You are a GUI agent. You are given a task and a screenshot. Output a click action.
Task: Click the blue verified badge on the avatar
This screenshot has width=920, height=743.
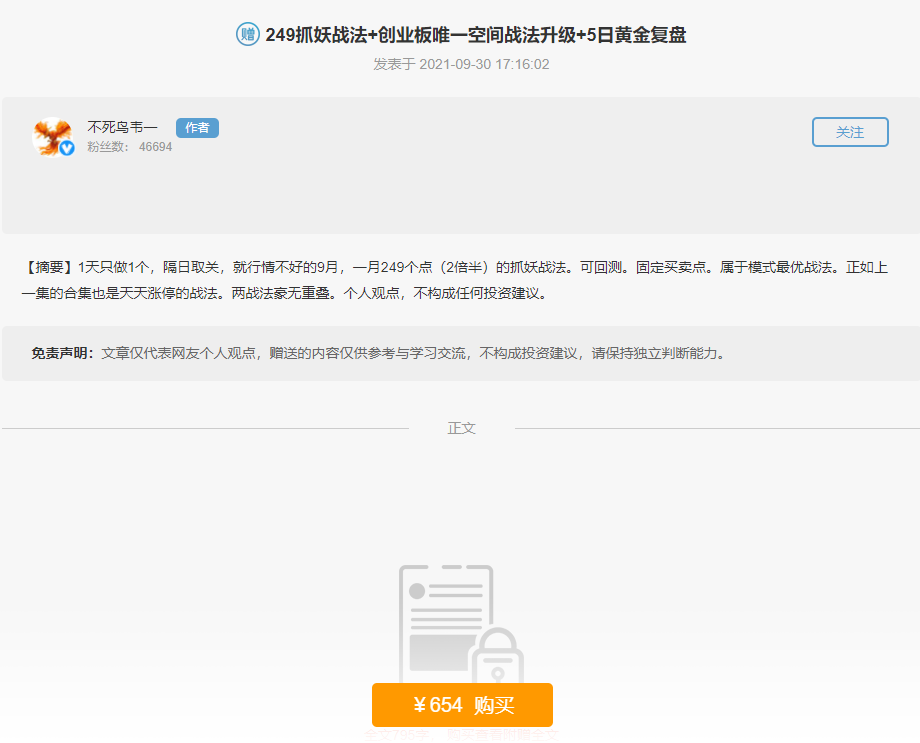pos(67,149)
